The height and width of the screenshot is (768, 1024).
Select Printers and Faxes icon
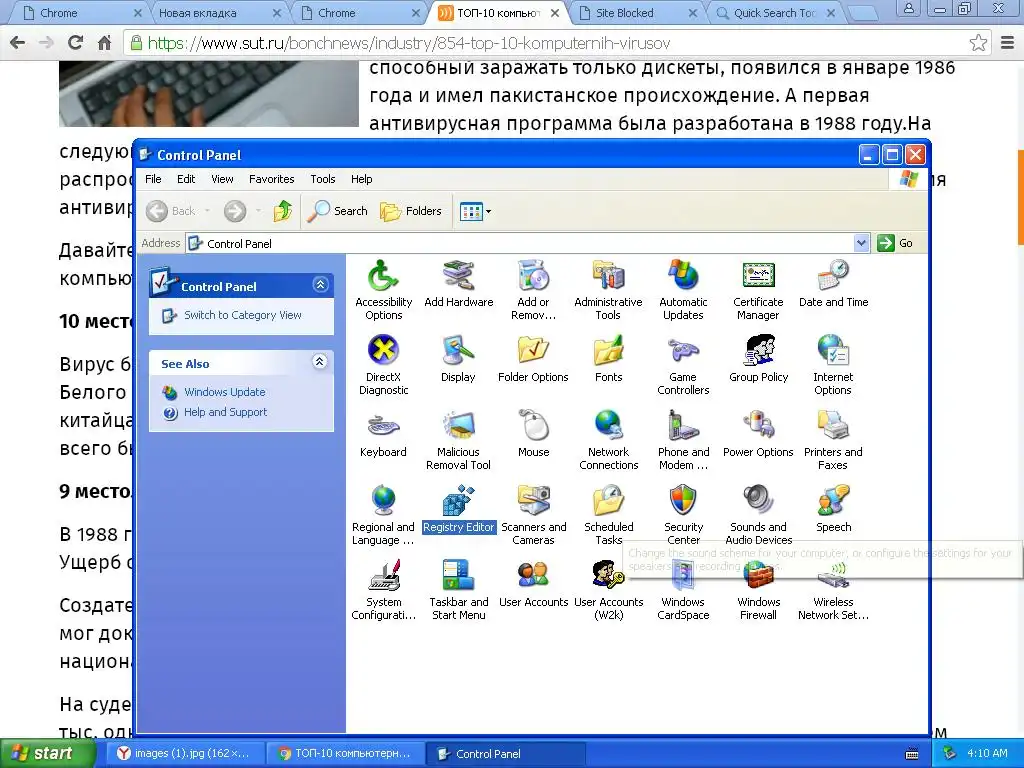click(x=833, y=426)
